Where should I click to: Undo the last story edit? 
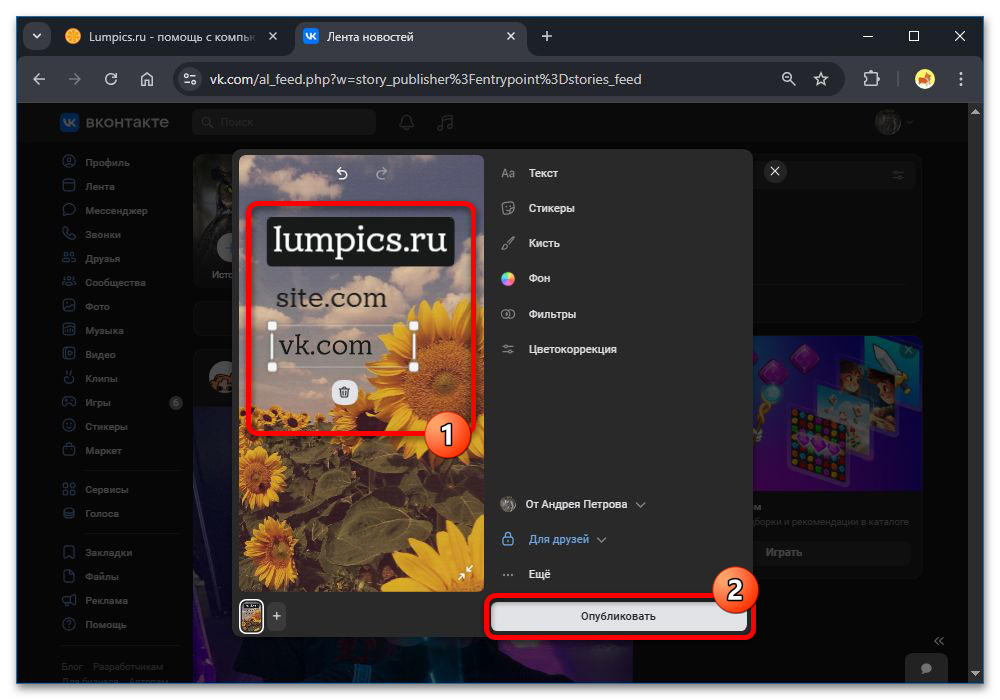pos(342,173)
